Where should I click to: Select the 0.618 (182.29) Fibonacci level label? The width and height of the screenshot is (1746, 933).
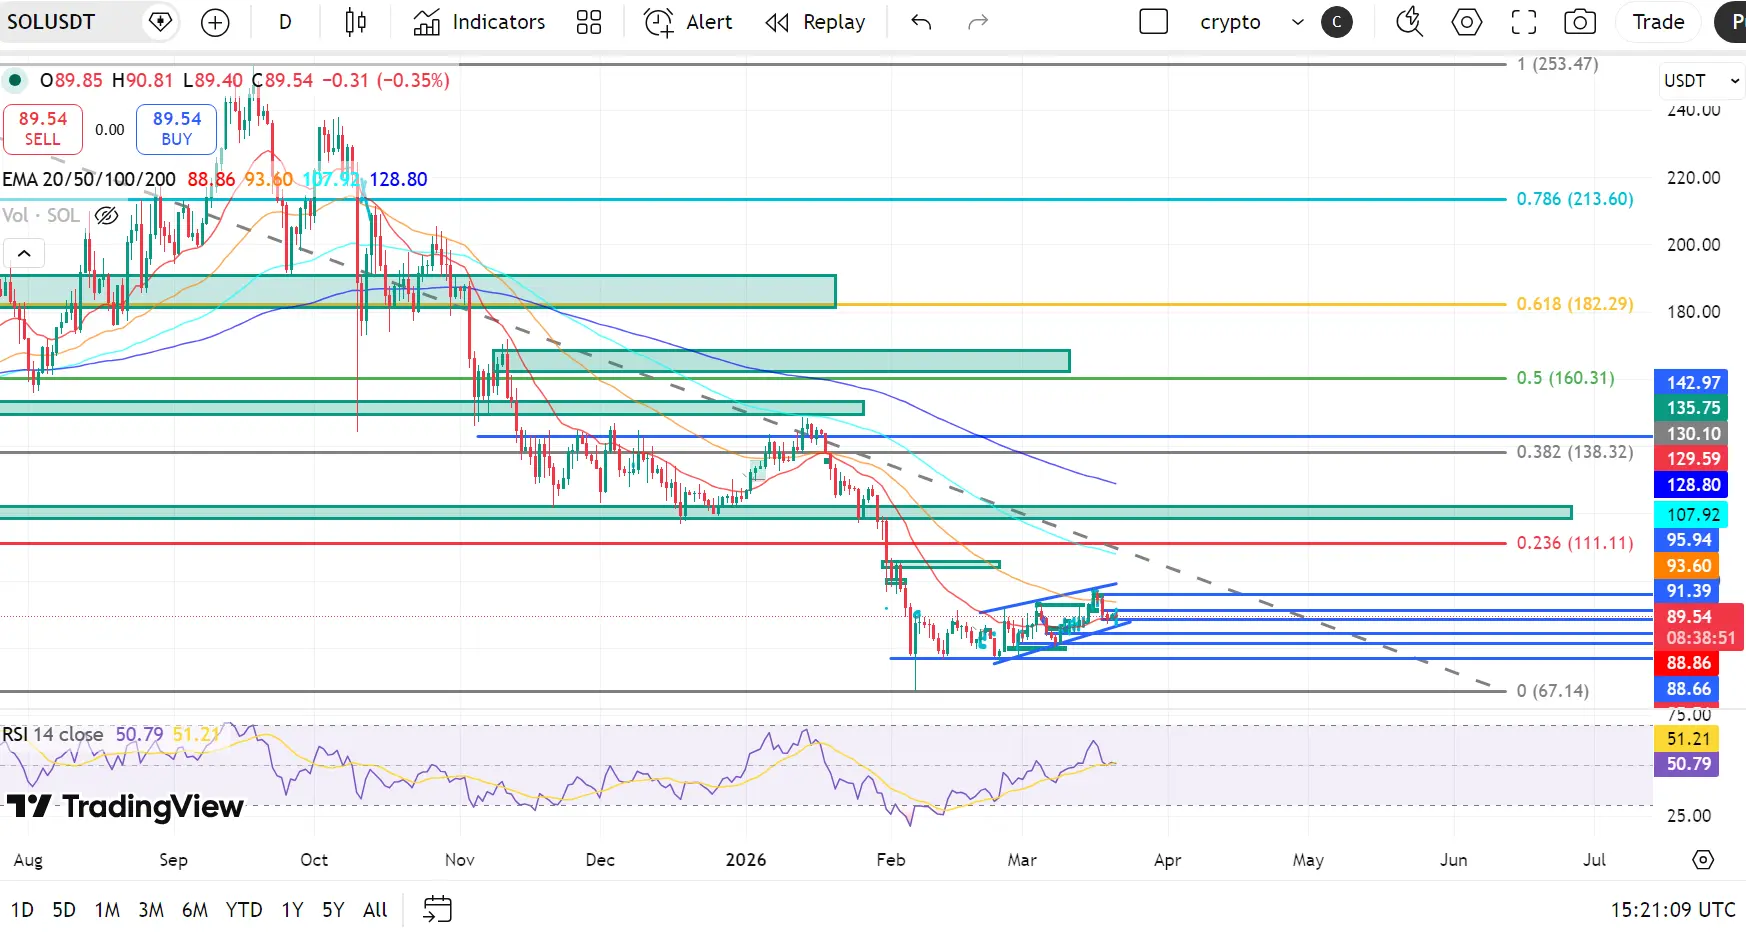click(1575, 303)
